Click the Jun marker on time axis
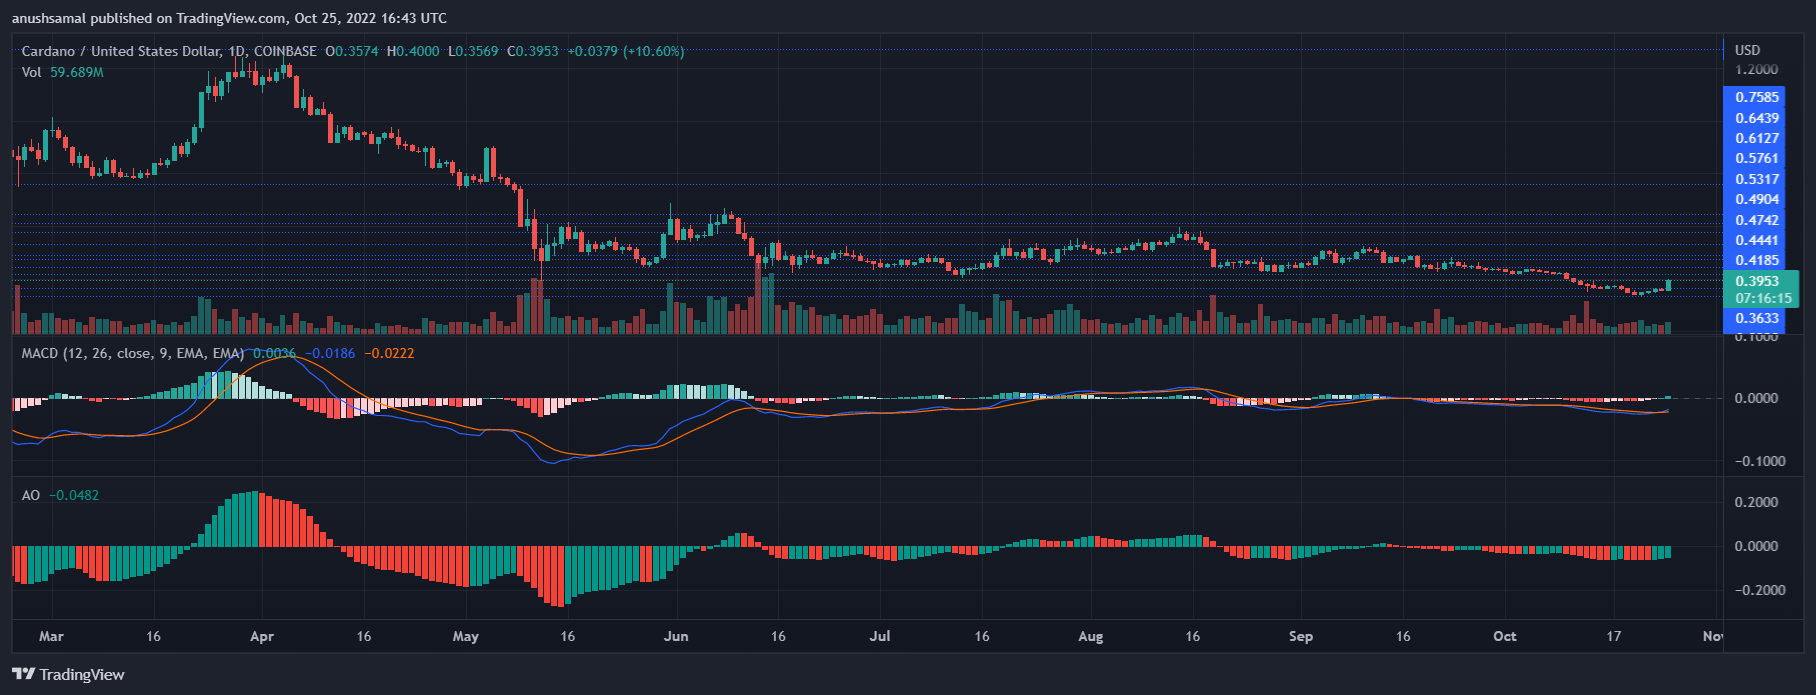Image resolution: width=1816 pixels, height=695 pixels. pos(676,636)
